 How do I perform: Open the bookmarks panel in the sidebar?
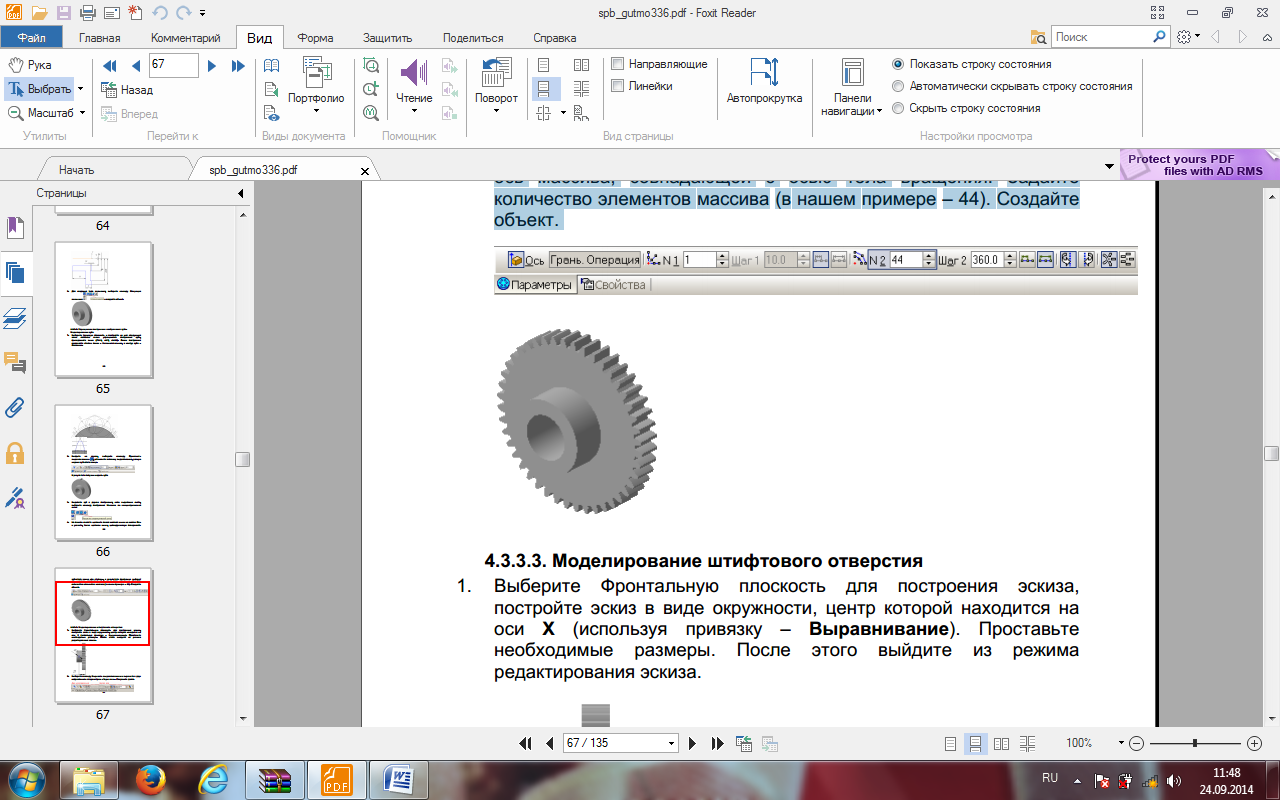coord(15,228)
